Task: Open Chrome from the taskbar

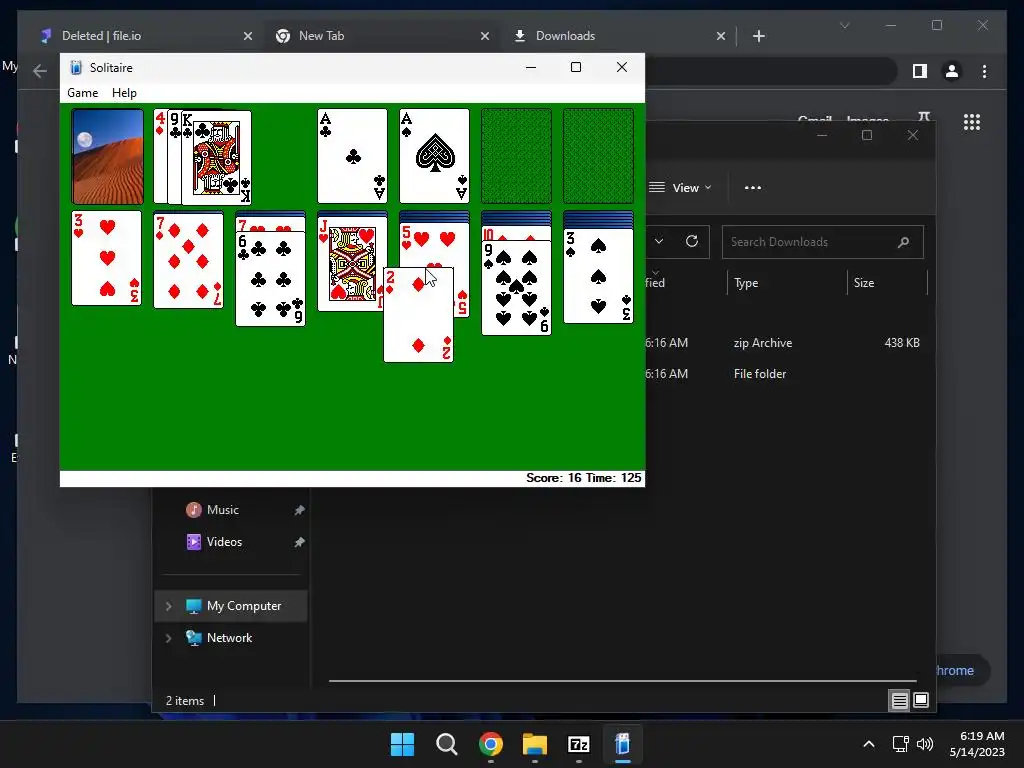Action: coord(490,744)
